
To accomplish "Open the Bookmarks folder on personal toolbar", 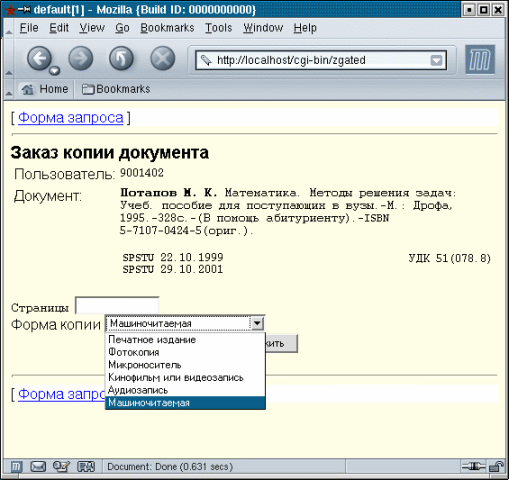I will pyautogui.click(x=116, y=89).
